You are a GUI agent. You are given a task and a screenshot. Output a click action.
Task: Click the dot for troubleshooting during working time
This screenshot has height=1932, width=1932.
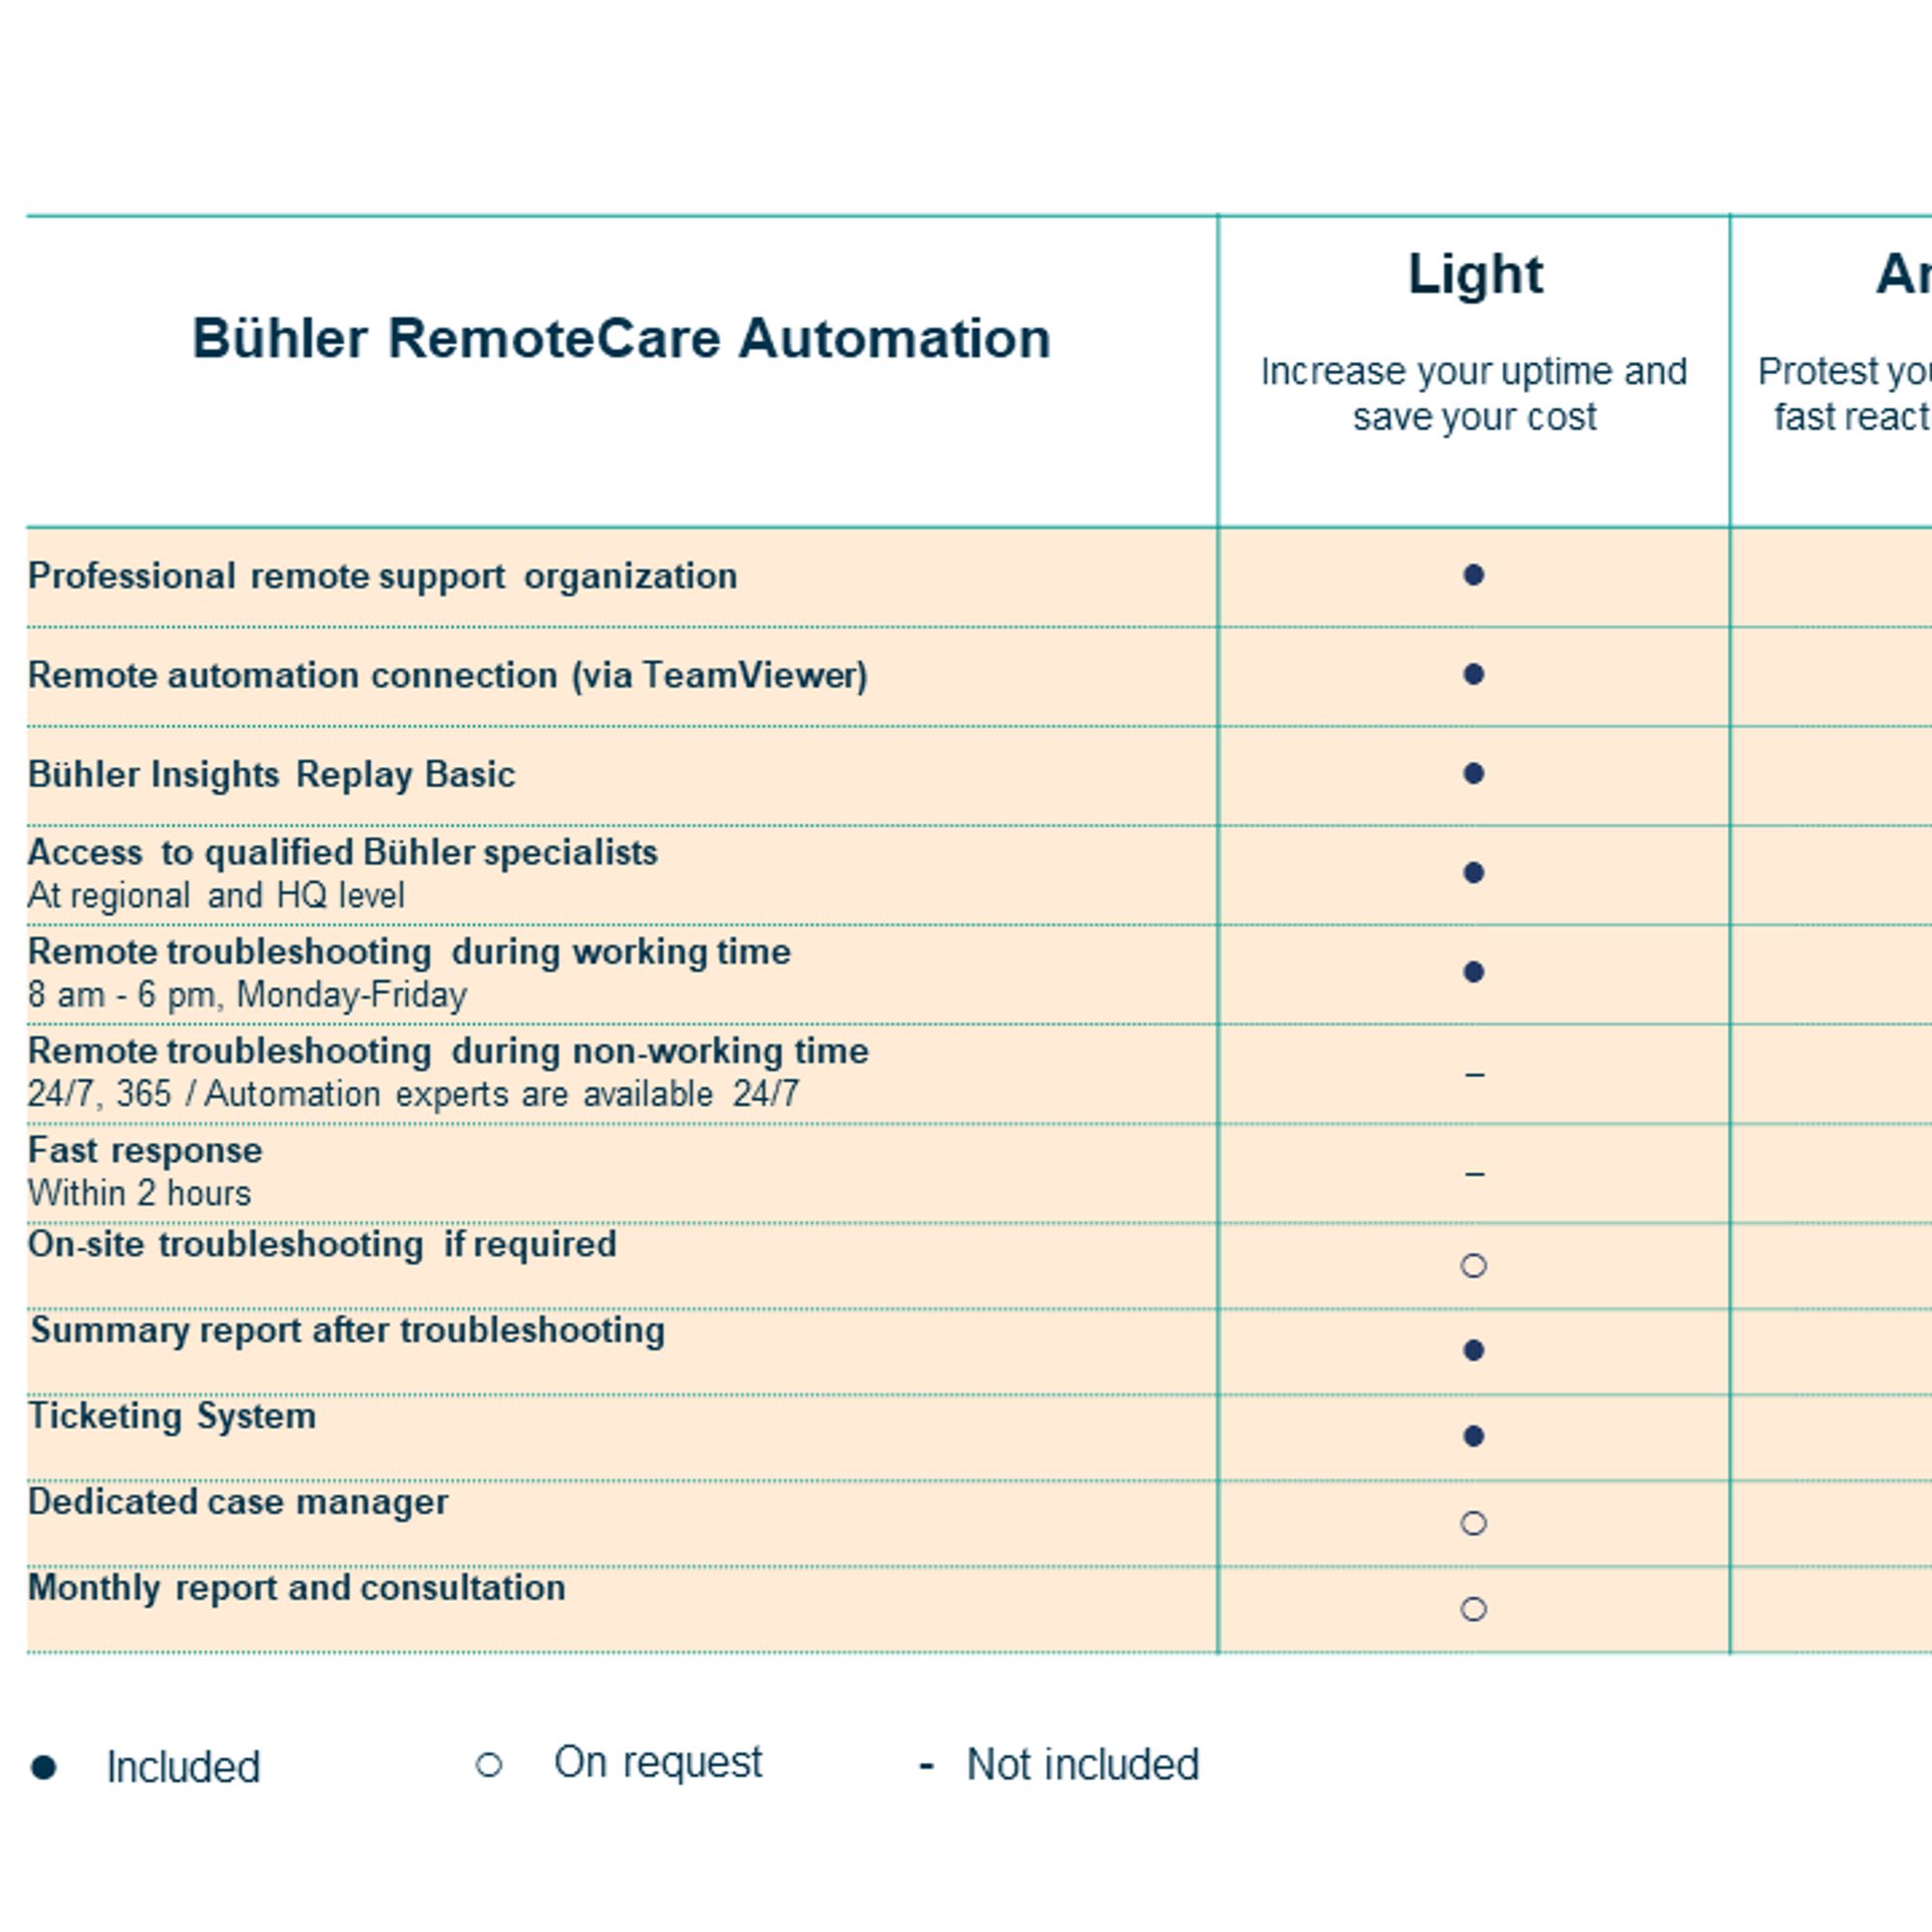[x=1473, y=971]
